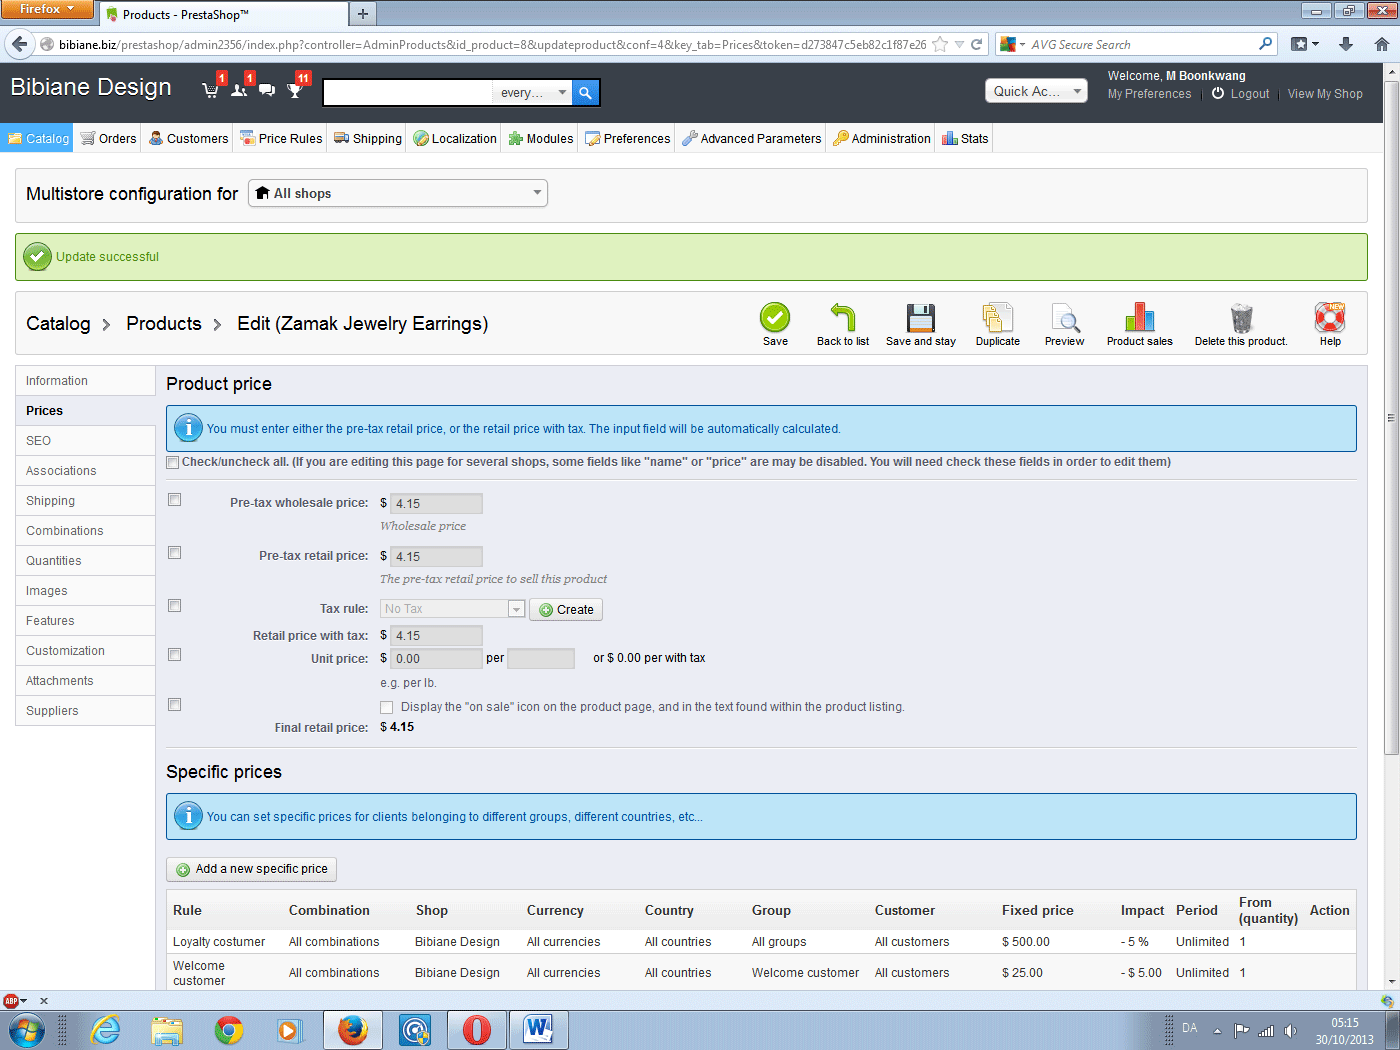Screen dimensions: 1400x1050
Task: Click the Bibiane Design header logo
Action: 91,87
